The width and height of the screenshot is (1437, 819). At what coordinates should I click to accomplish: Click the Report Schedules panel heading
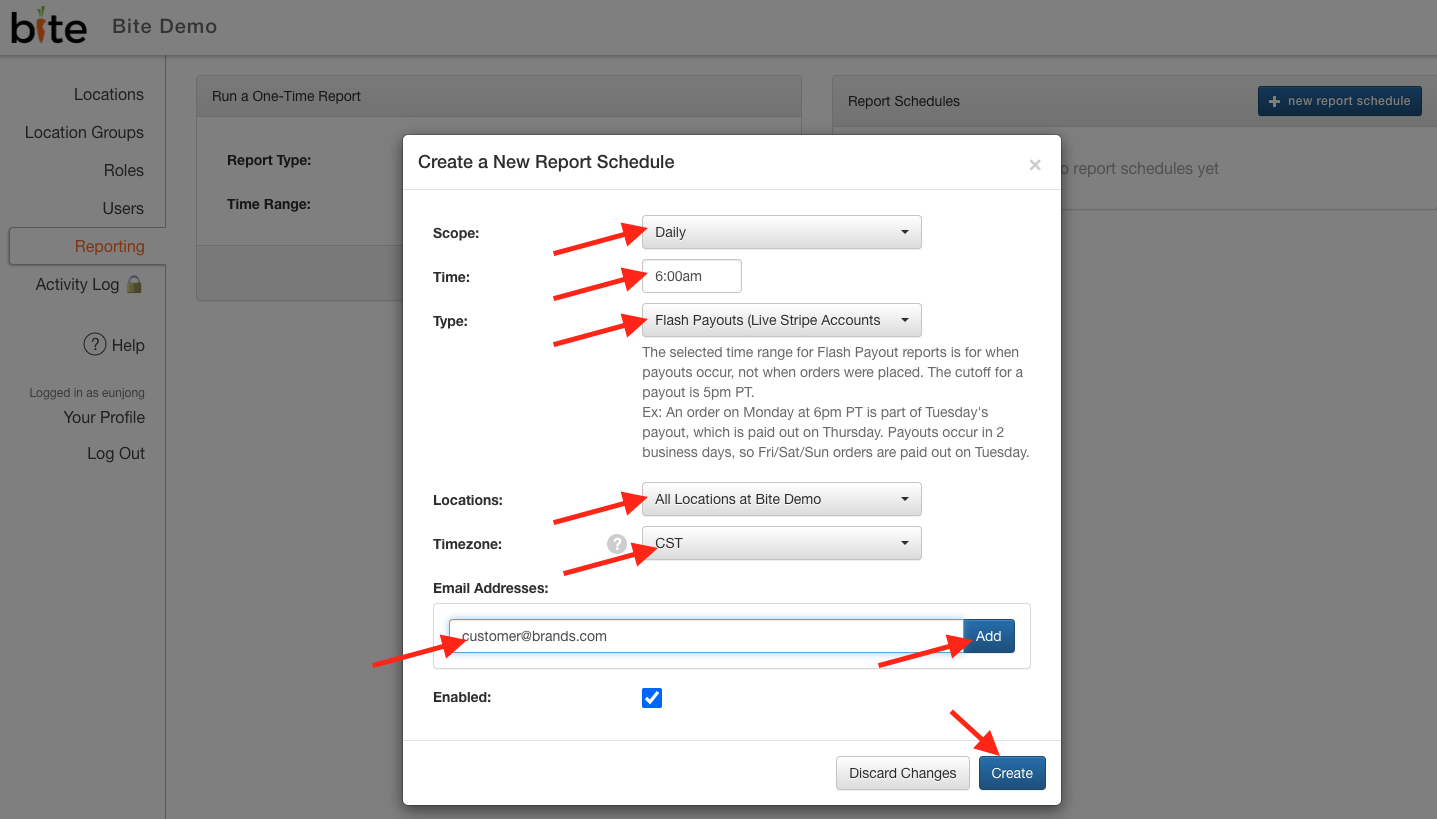coord(904,101)
